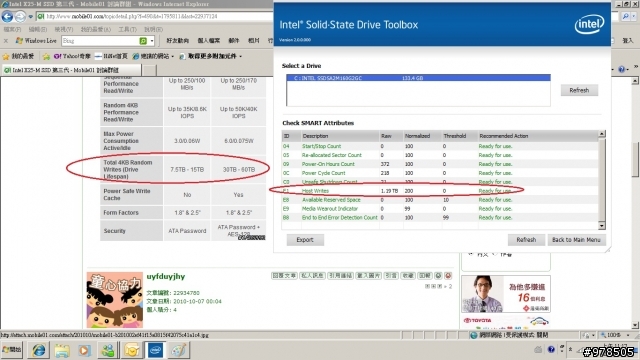Open the recent pages dropdown beside Forward
Viewport: 640px width, 360px height.
[x=31, y=17]
